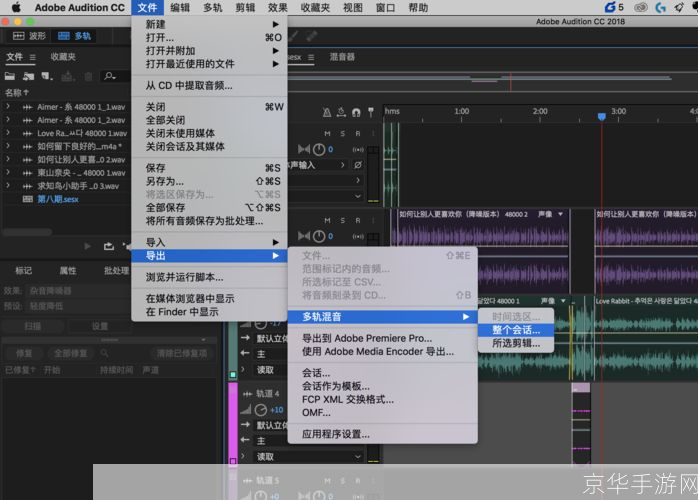
Task: Click the pan knob on the first track
Action: (318, 149)
